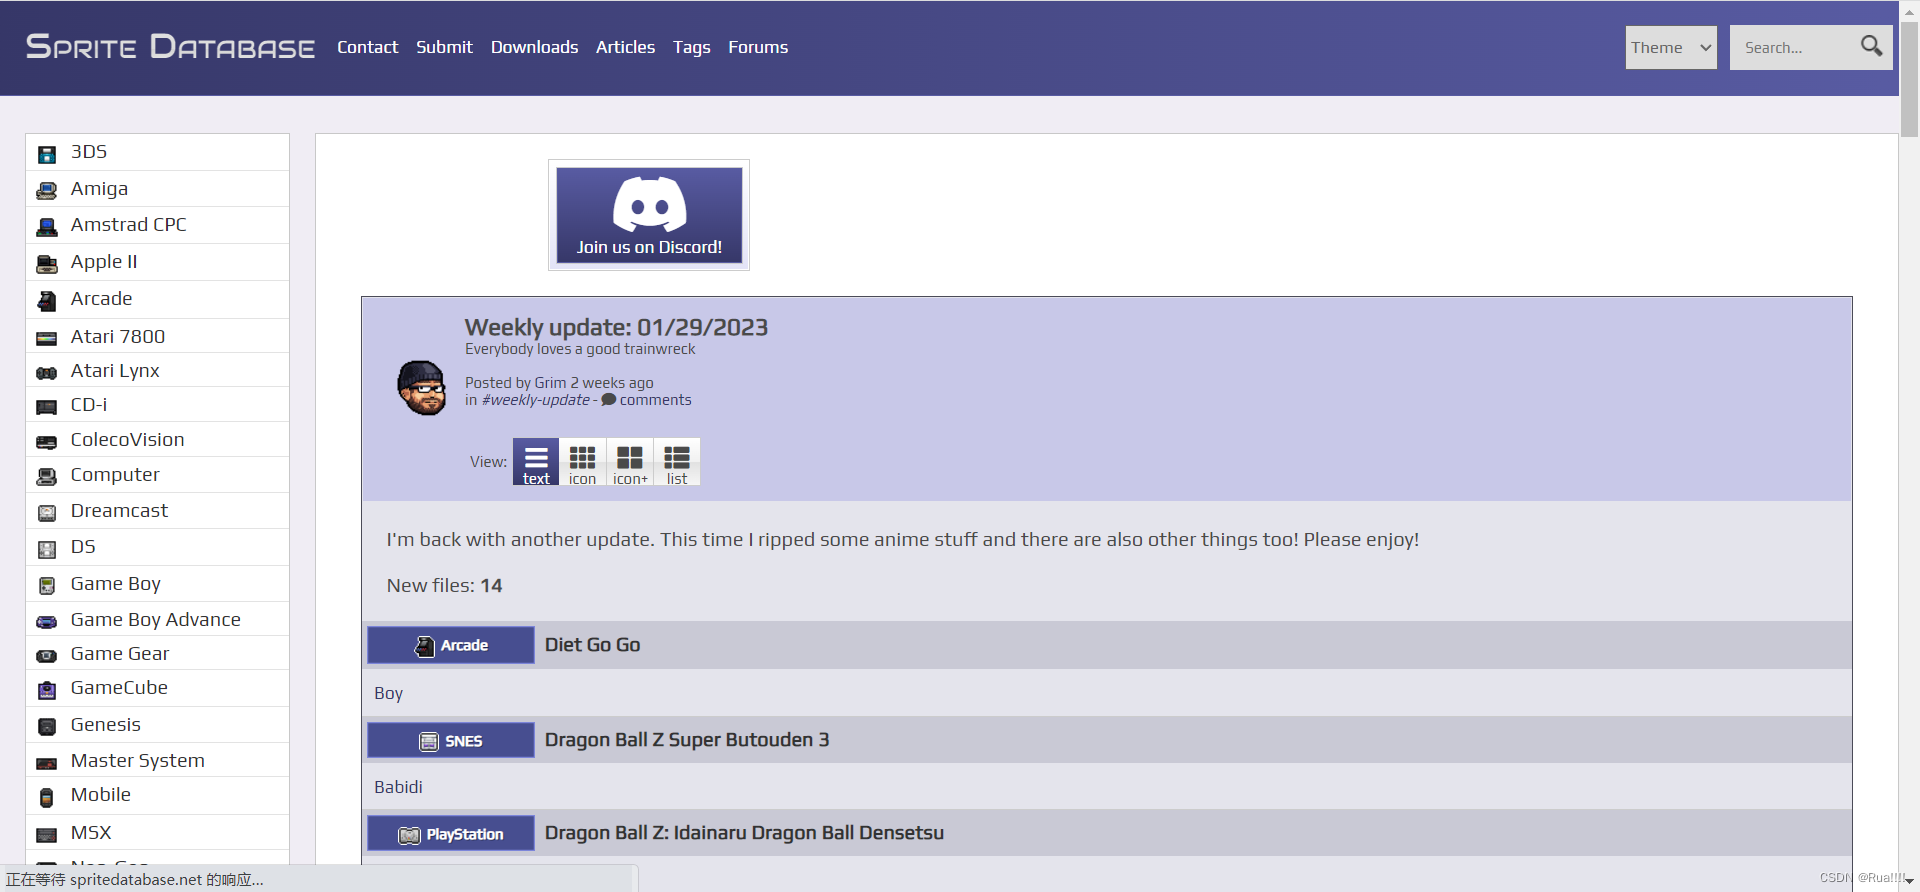Image resolution: width=1920 pixels, height=892 pixels.
Task: Click the Dreamcast icon
Action: (47, 513)
